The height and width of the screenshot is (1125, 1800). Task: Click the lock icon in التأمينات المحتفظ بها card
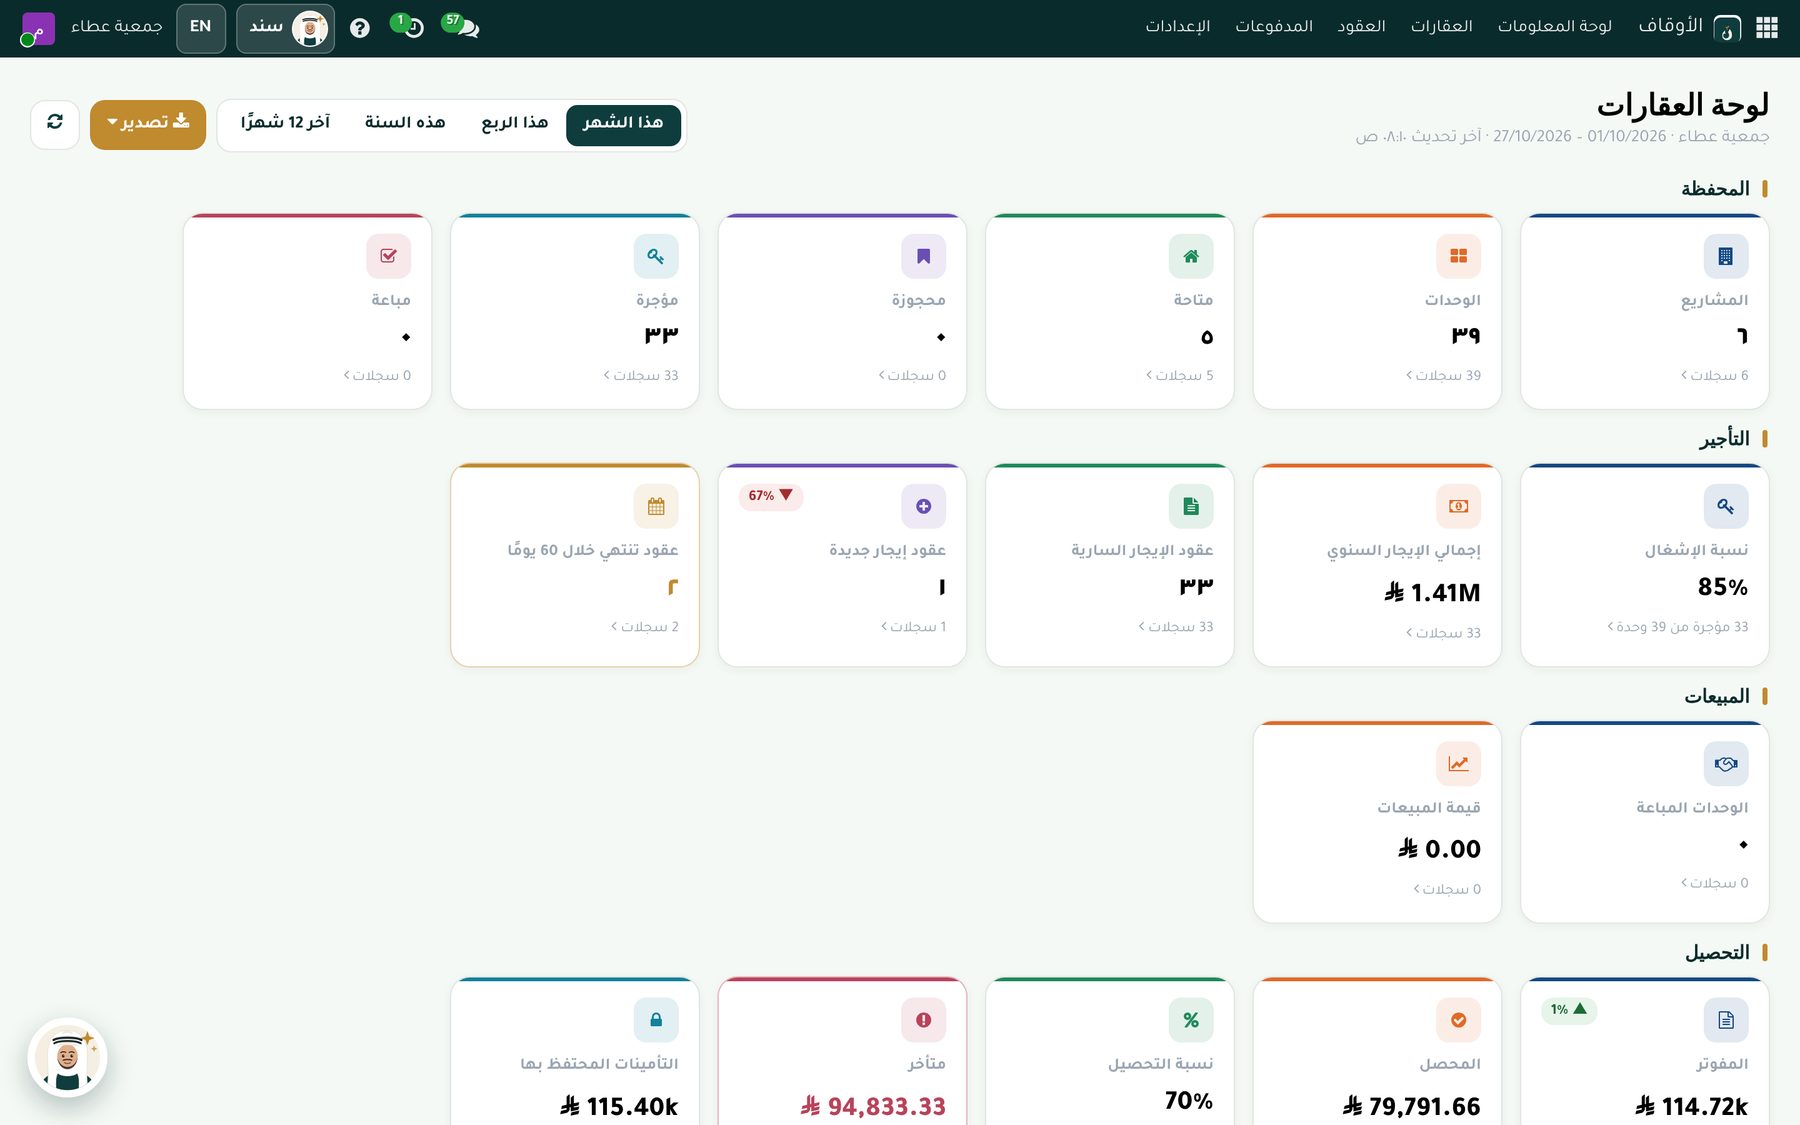tap(656, 1020)
